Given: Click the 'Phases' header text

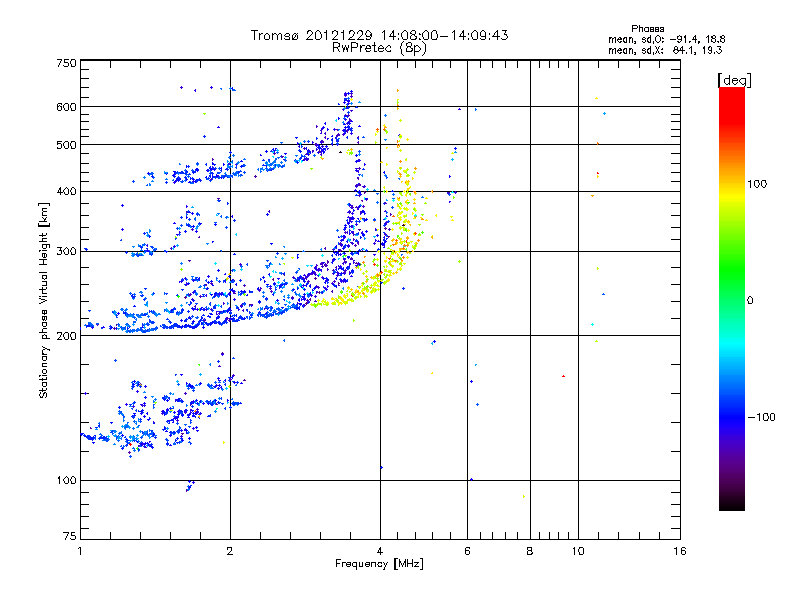Looking at the screenshot, I should click(x=647, y=29).
